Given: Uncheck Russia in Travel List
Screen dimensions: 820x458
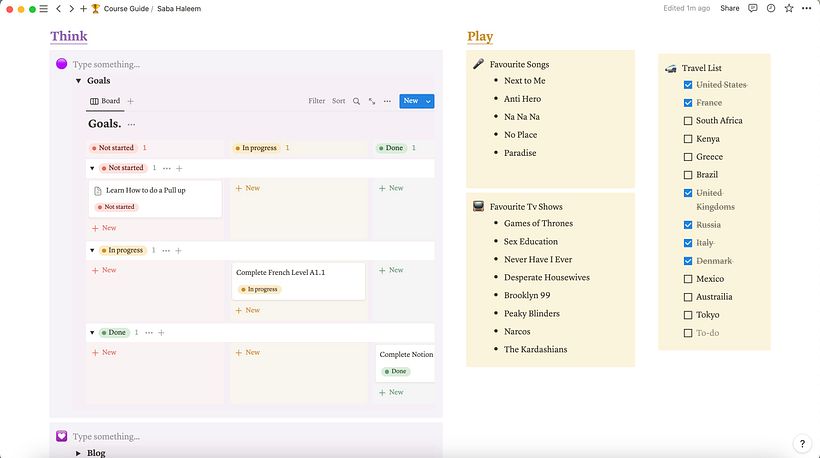Looking at the screenshot, I should click(x=688, y=225).
